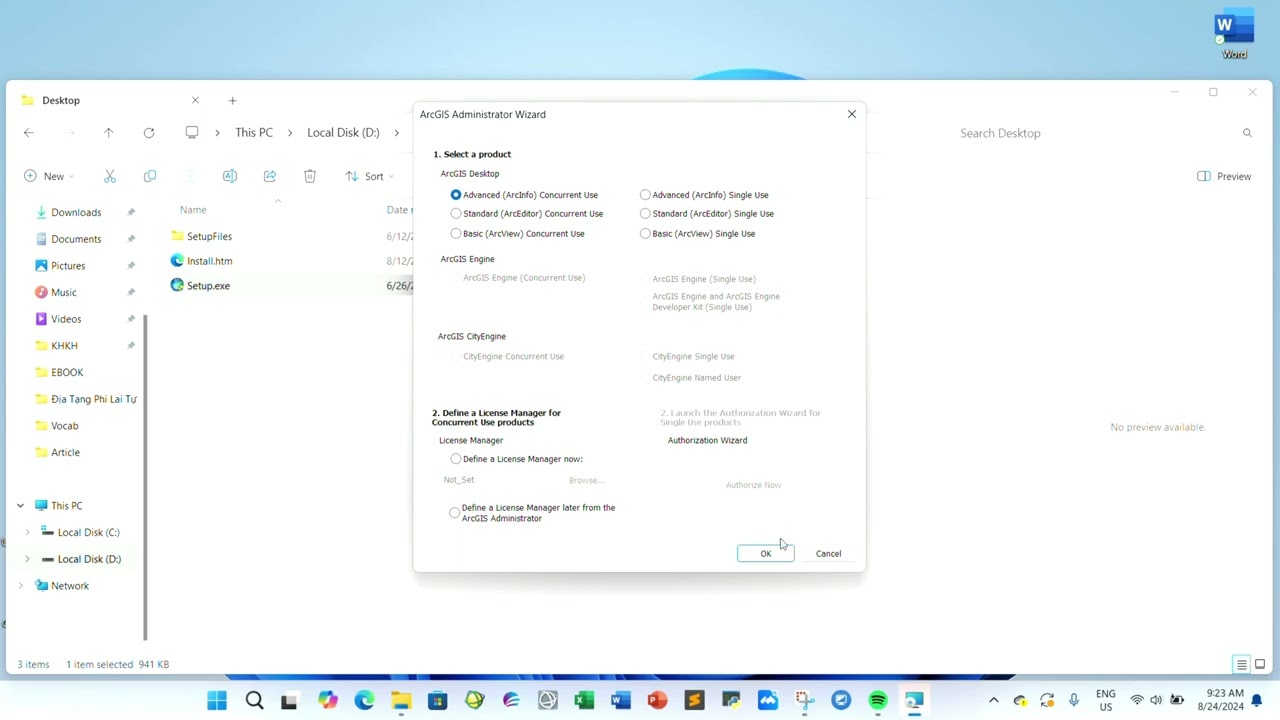Collapse the This PC tree node

[x=20, y=506]
